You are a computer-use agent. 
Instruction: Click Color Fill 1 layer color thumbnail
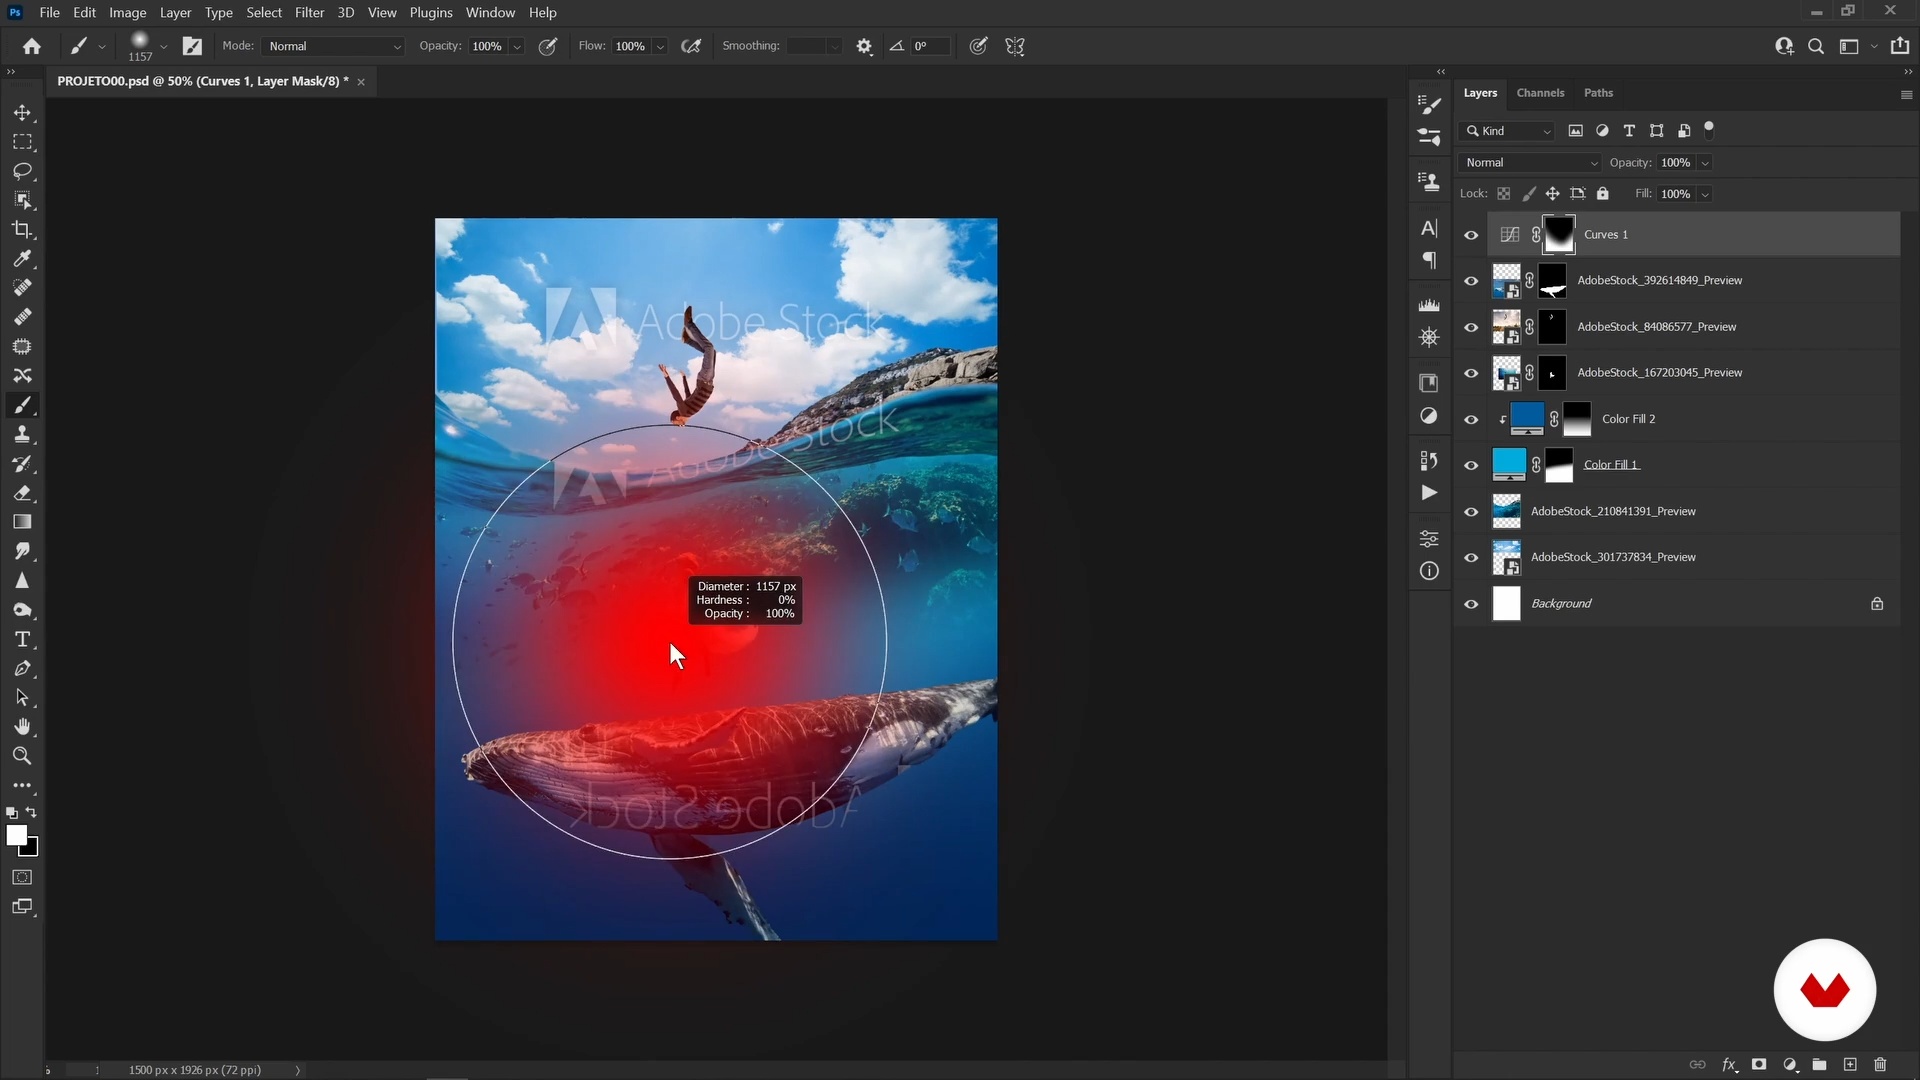(x=1508, y=465)
